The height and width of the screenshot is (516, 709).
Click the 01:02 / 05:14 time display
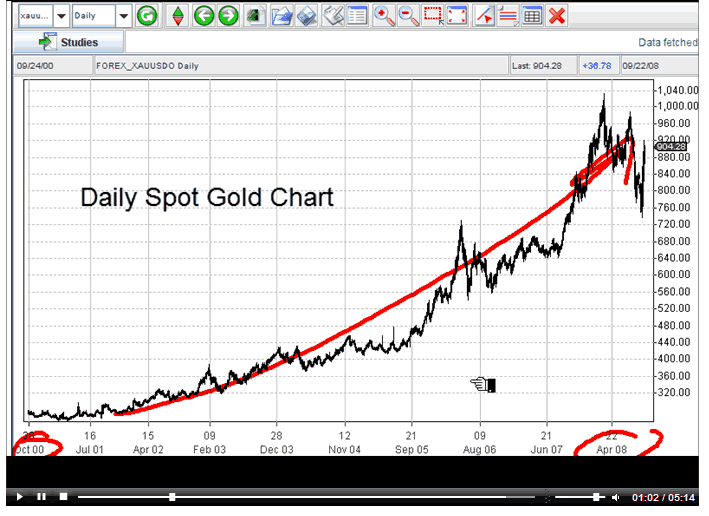coord(663,497)
